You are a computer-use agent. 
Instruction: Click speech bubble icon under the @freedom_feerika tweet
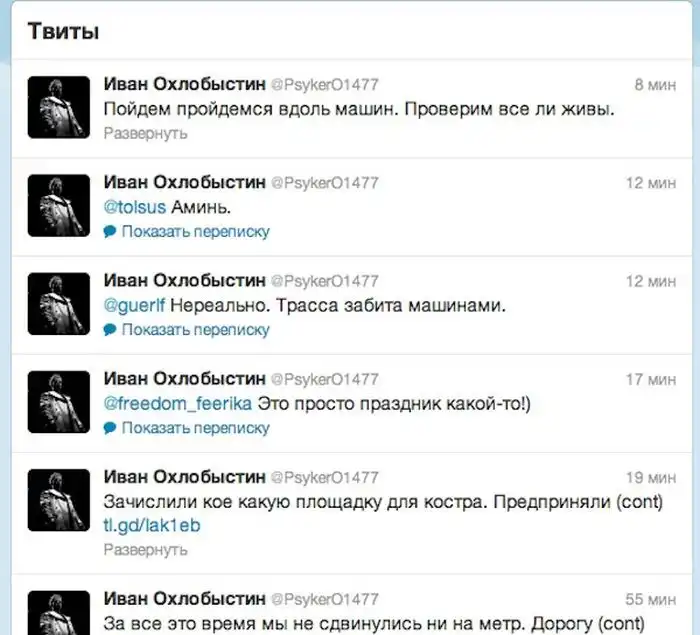(110, 428)
